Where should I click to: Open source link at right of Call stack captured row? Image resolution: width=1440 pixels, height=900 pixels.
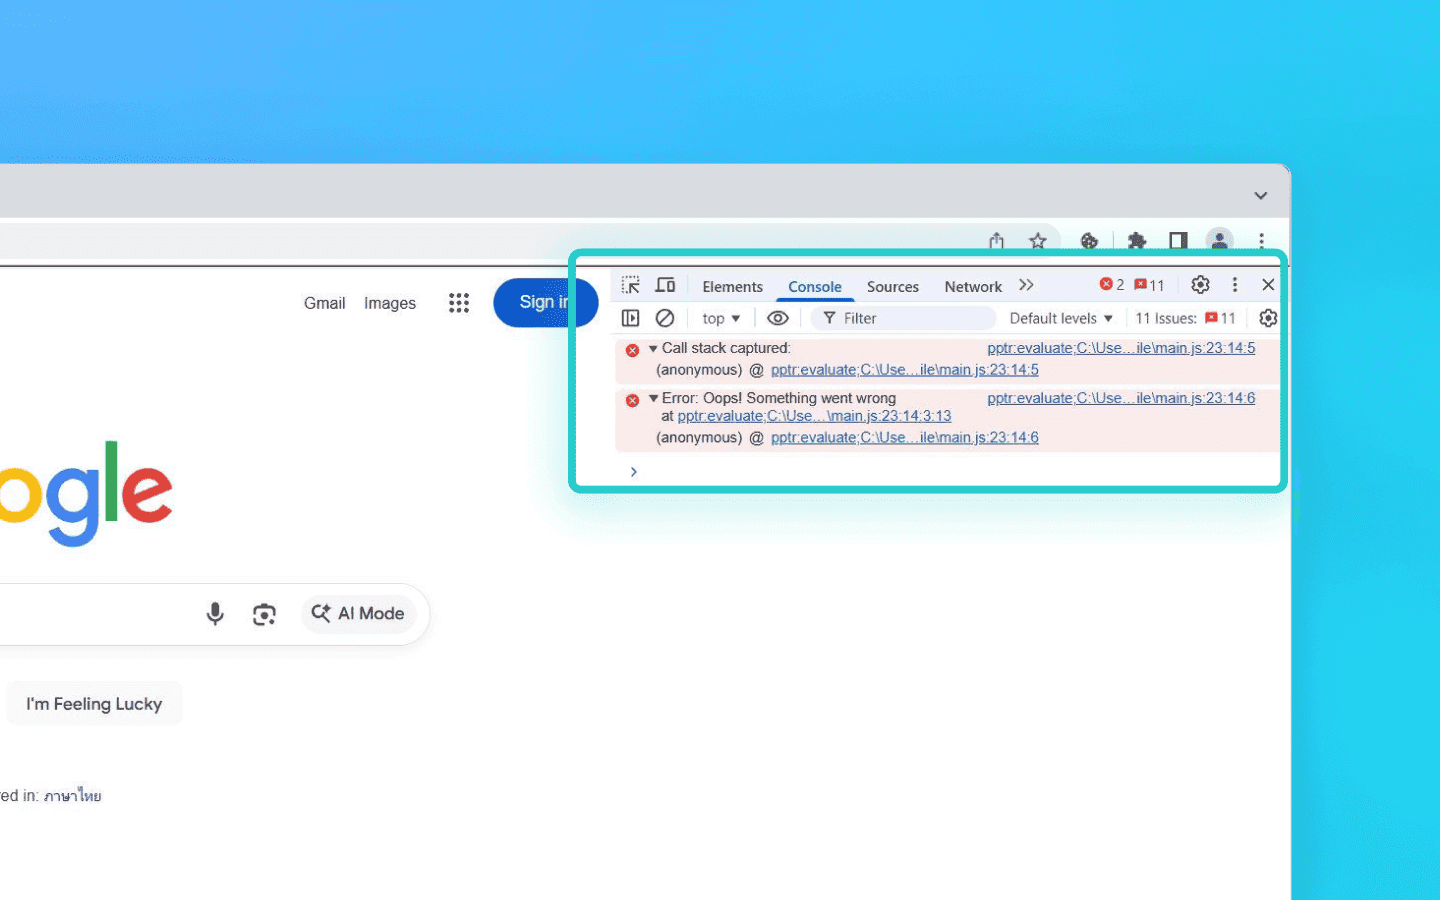point(1121,348)
